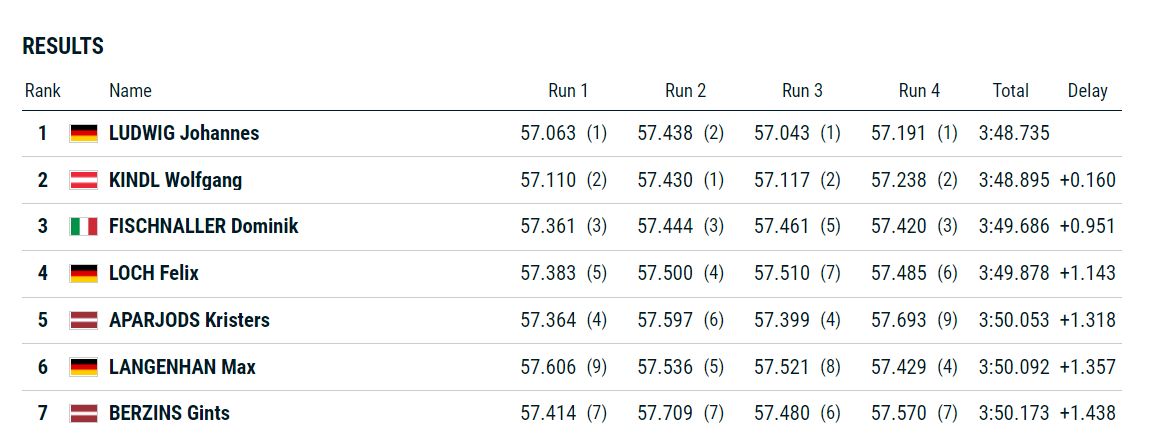The image size is (1154, 437).
Task: Click the Name column header
Action: (130, 90)
